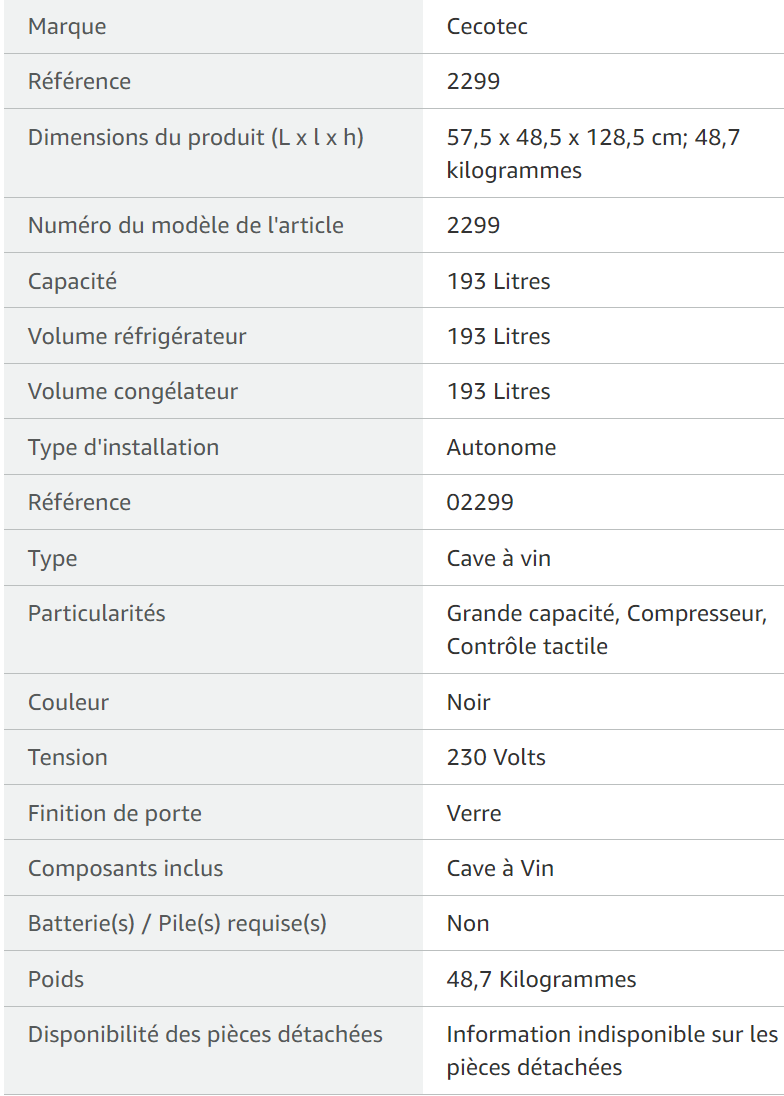Click the Composants inclus value Cave à Vin

click(x=500, y=868)
